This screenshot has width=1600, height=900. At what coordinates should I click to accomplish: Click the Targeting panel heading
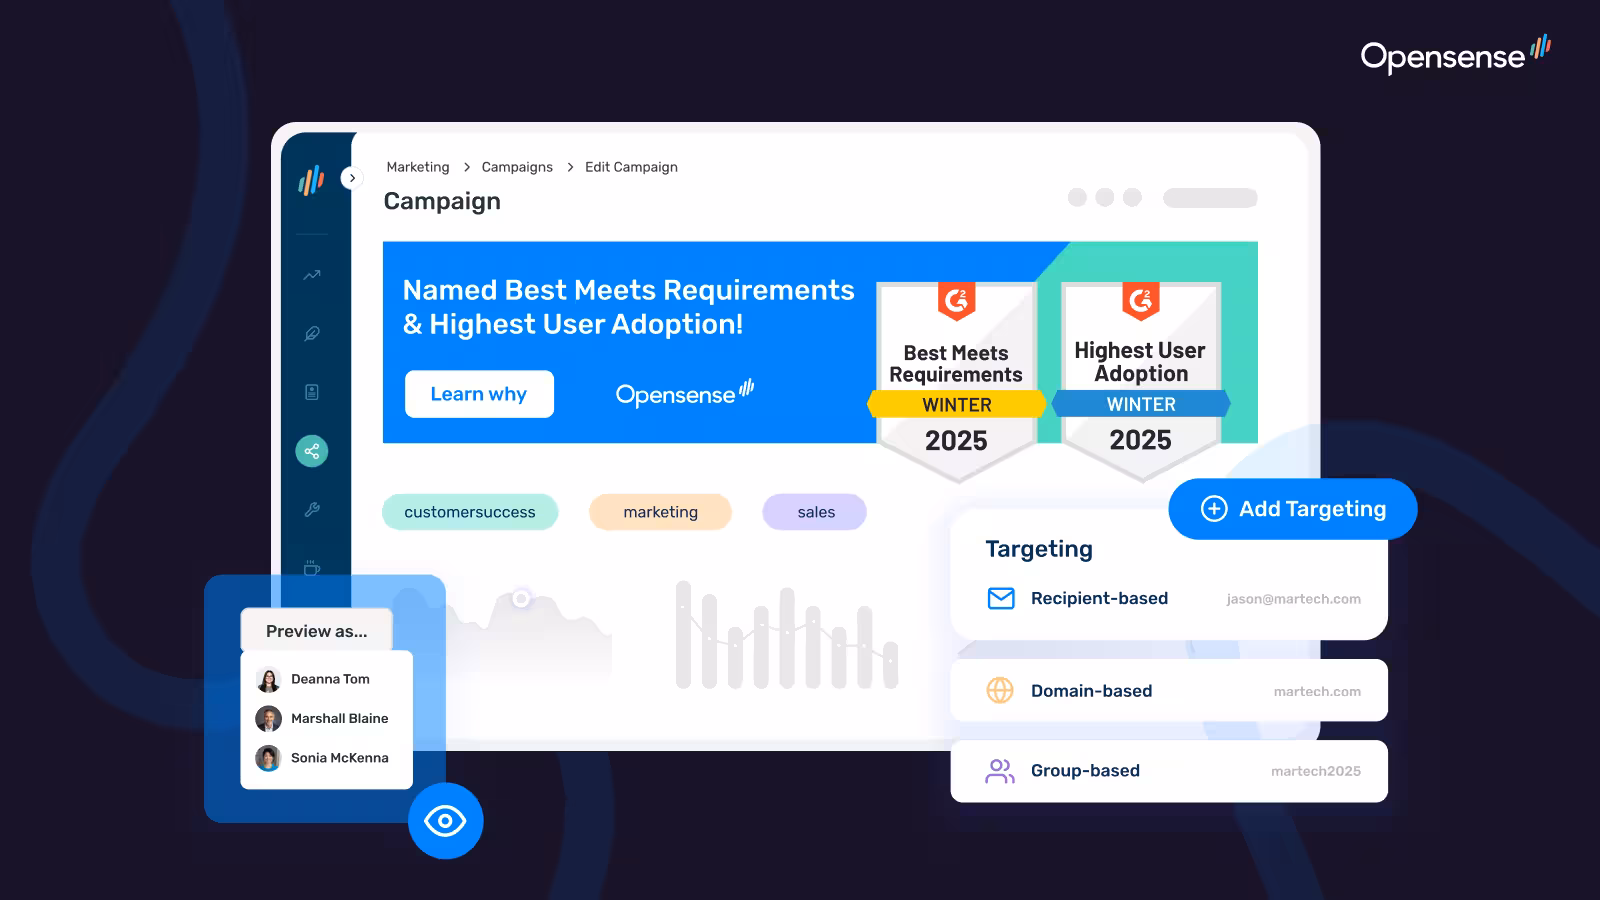(x=1039, y=549)
